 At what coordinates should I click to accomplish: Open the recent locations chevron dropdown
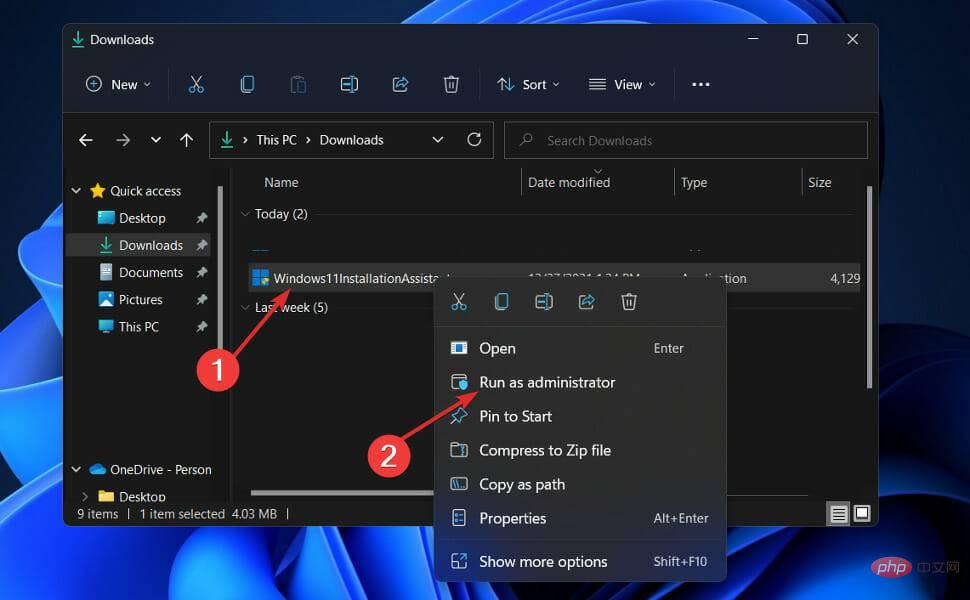coord(156,140)
